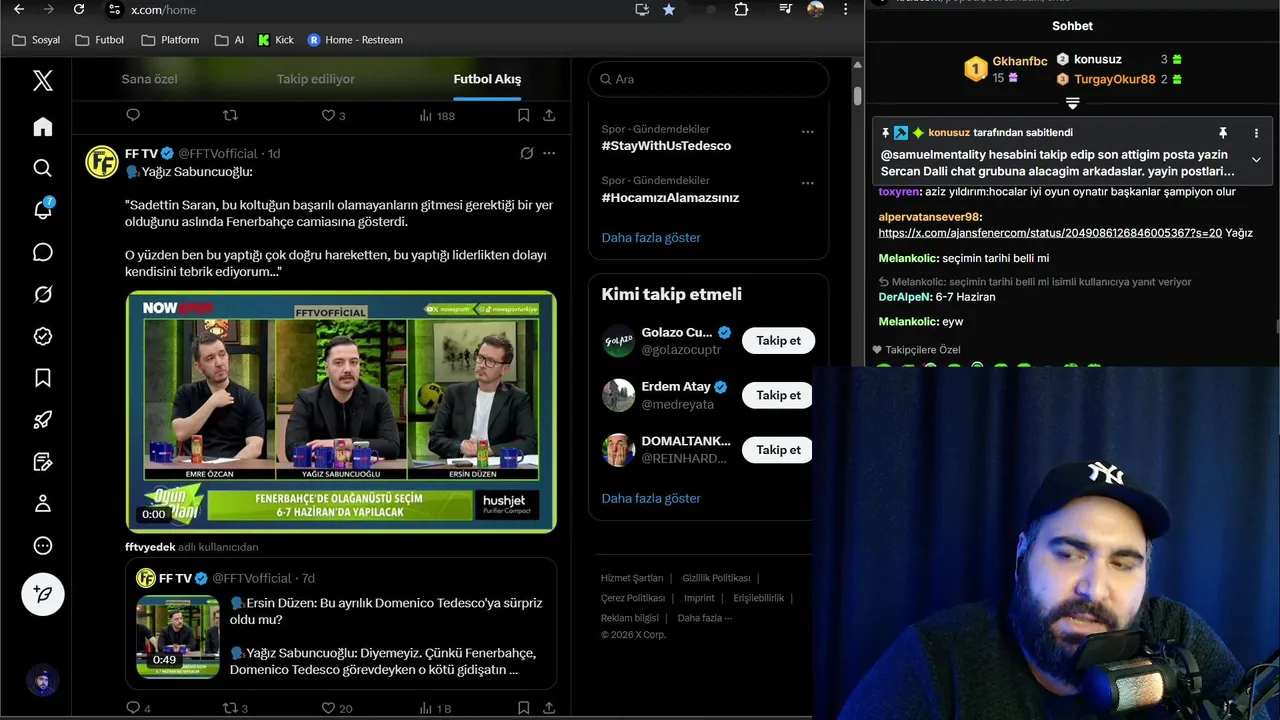Open Gizlilik Politikası footer link

click(716, 578)
